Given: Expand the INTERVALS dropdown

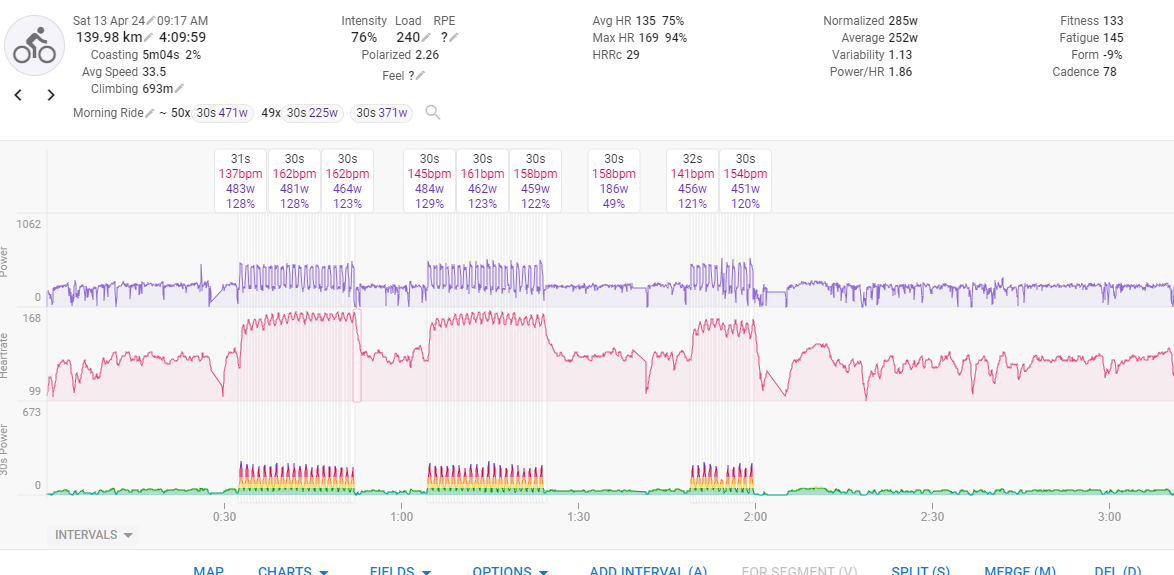Looking at the screenshot, I should pyautogui.click(x=94, y=535).
